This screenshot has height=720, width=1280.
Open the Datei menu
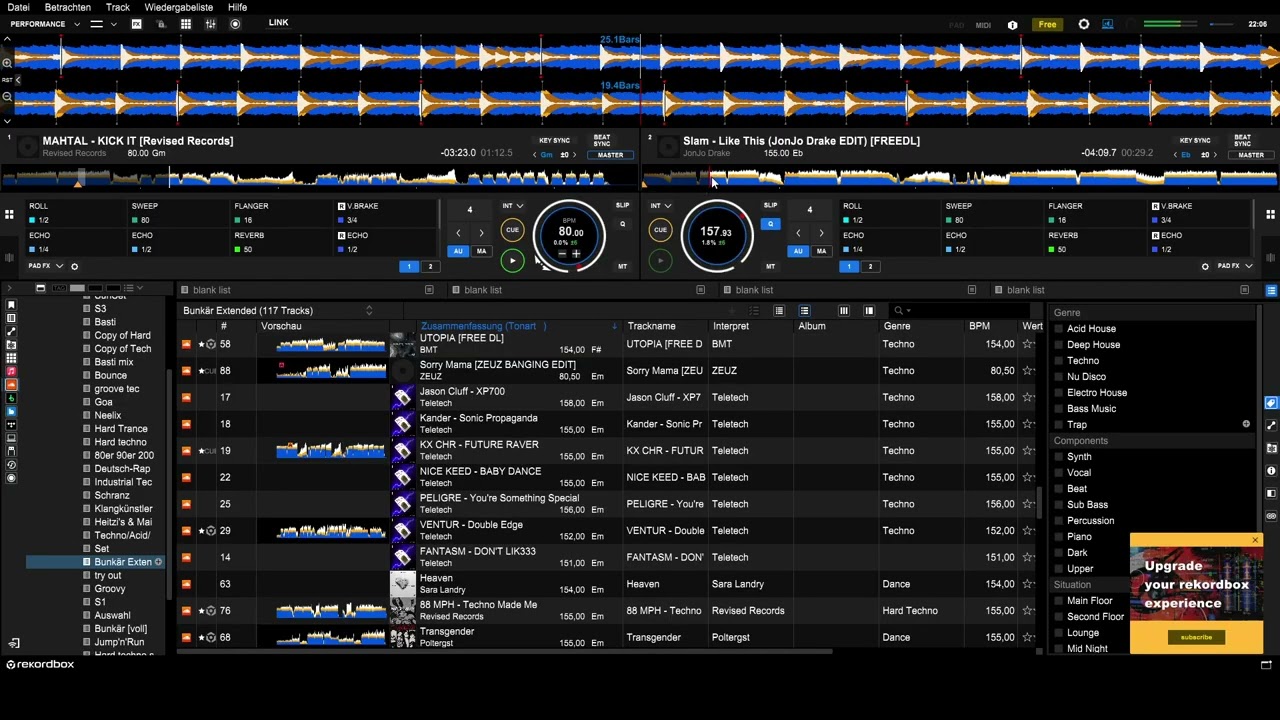pyautogui.click(x=18, y=7)
